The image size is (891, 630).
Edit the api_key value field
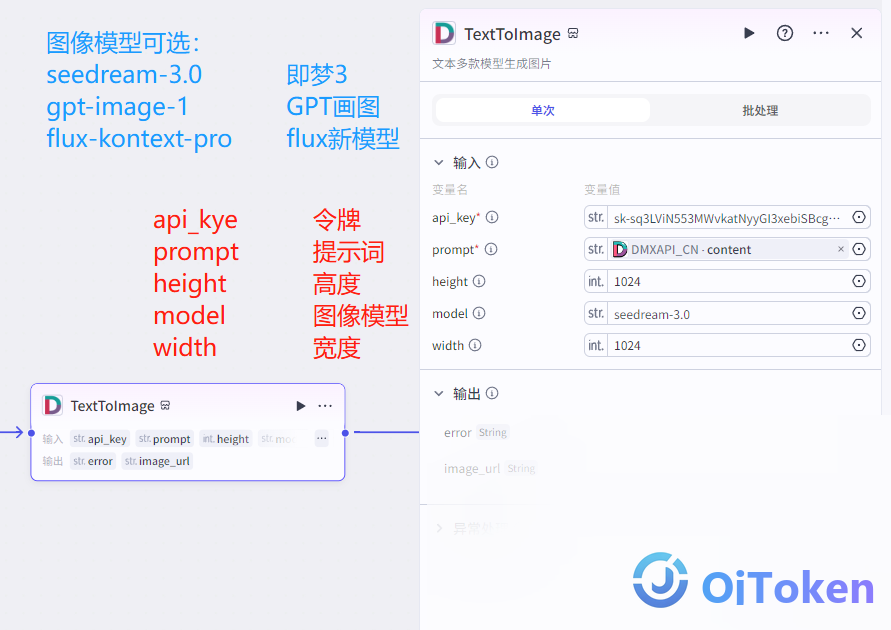pyautogui.click(x=727, y=218)
